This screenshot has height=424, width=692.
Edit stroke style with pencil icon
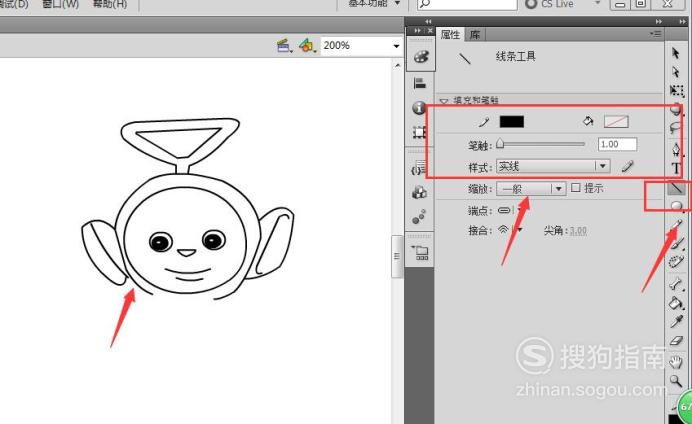pyautogui.click(x=627, y=166)
